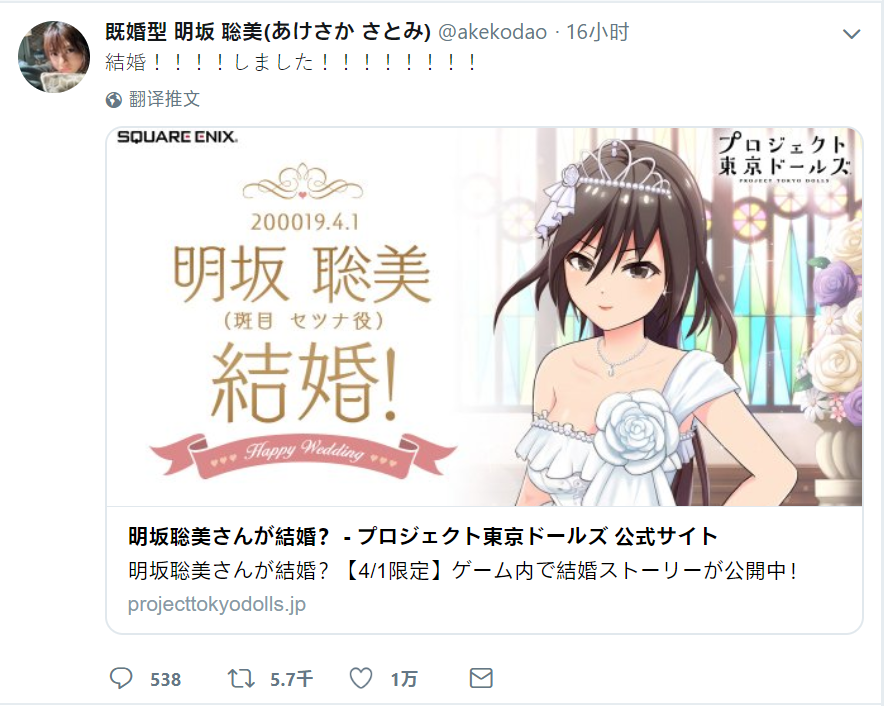The width and height of the screenshot is (884, 706).
Task: Click the Square Enix logo in card
Action: tap(177, 137)
